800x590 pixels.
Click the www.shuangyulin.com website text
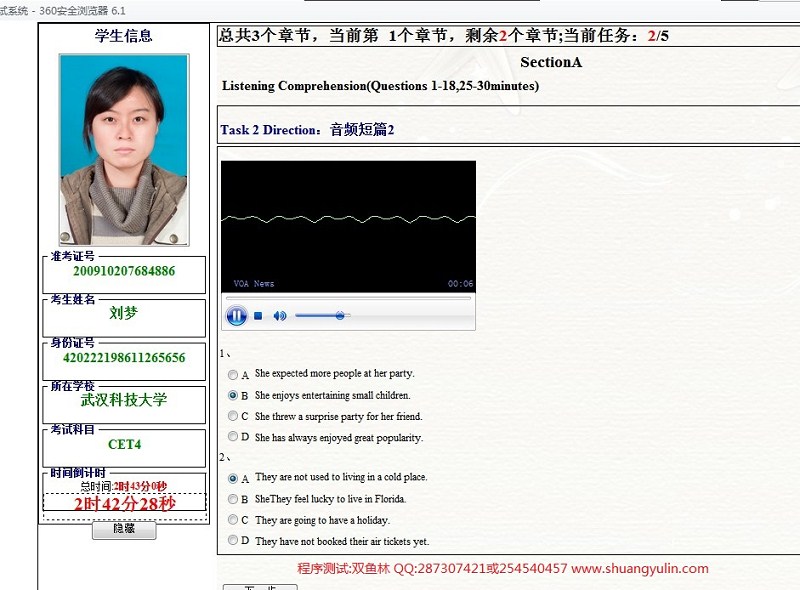click(640, 569)
